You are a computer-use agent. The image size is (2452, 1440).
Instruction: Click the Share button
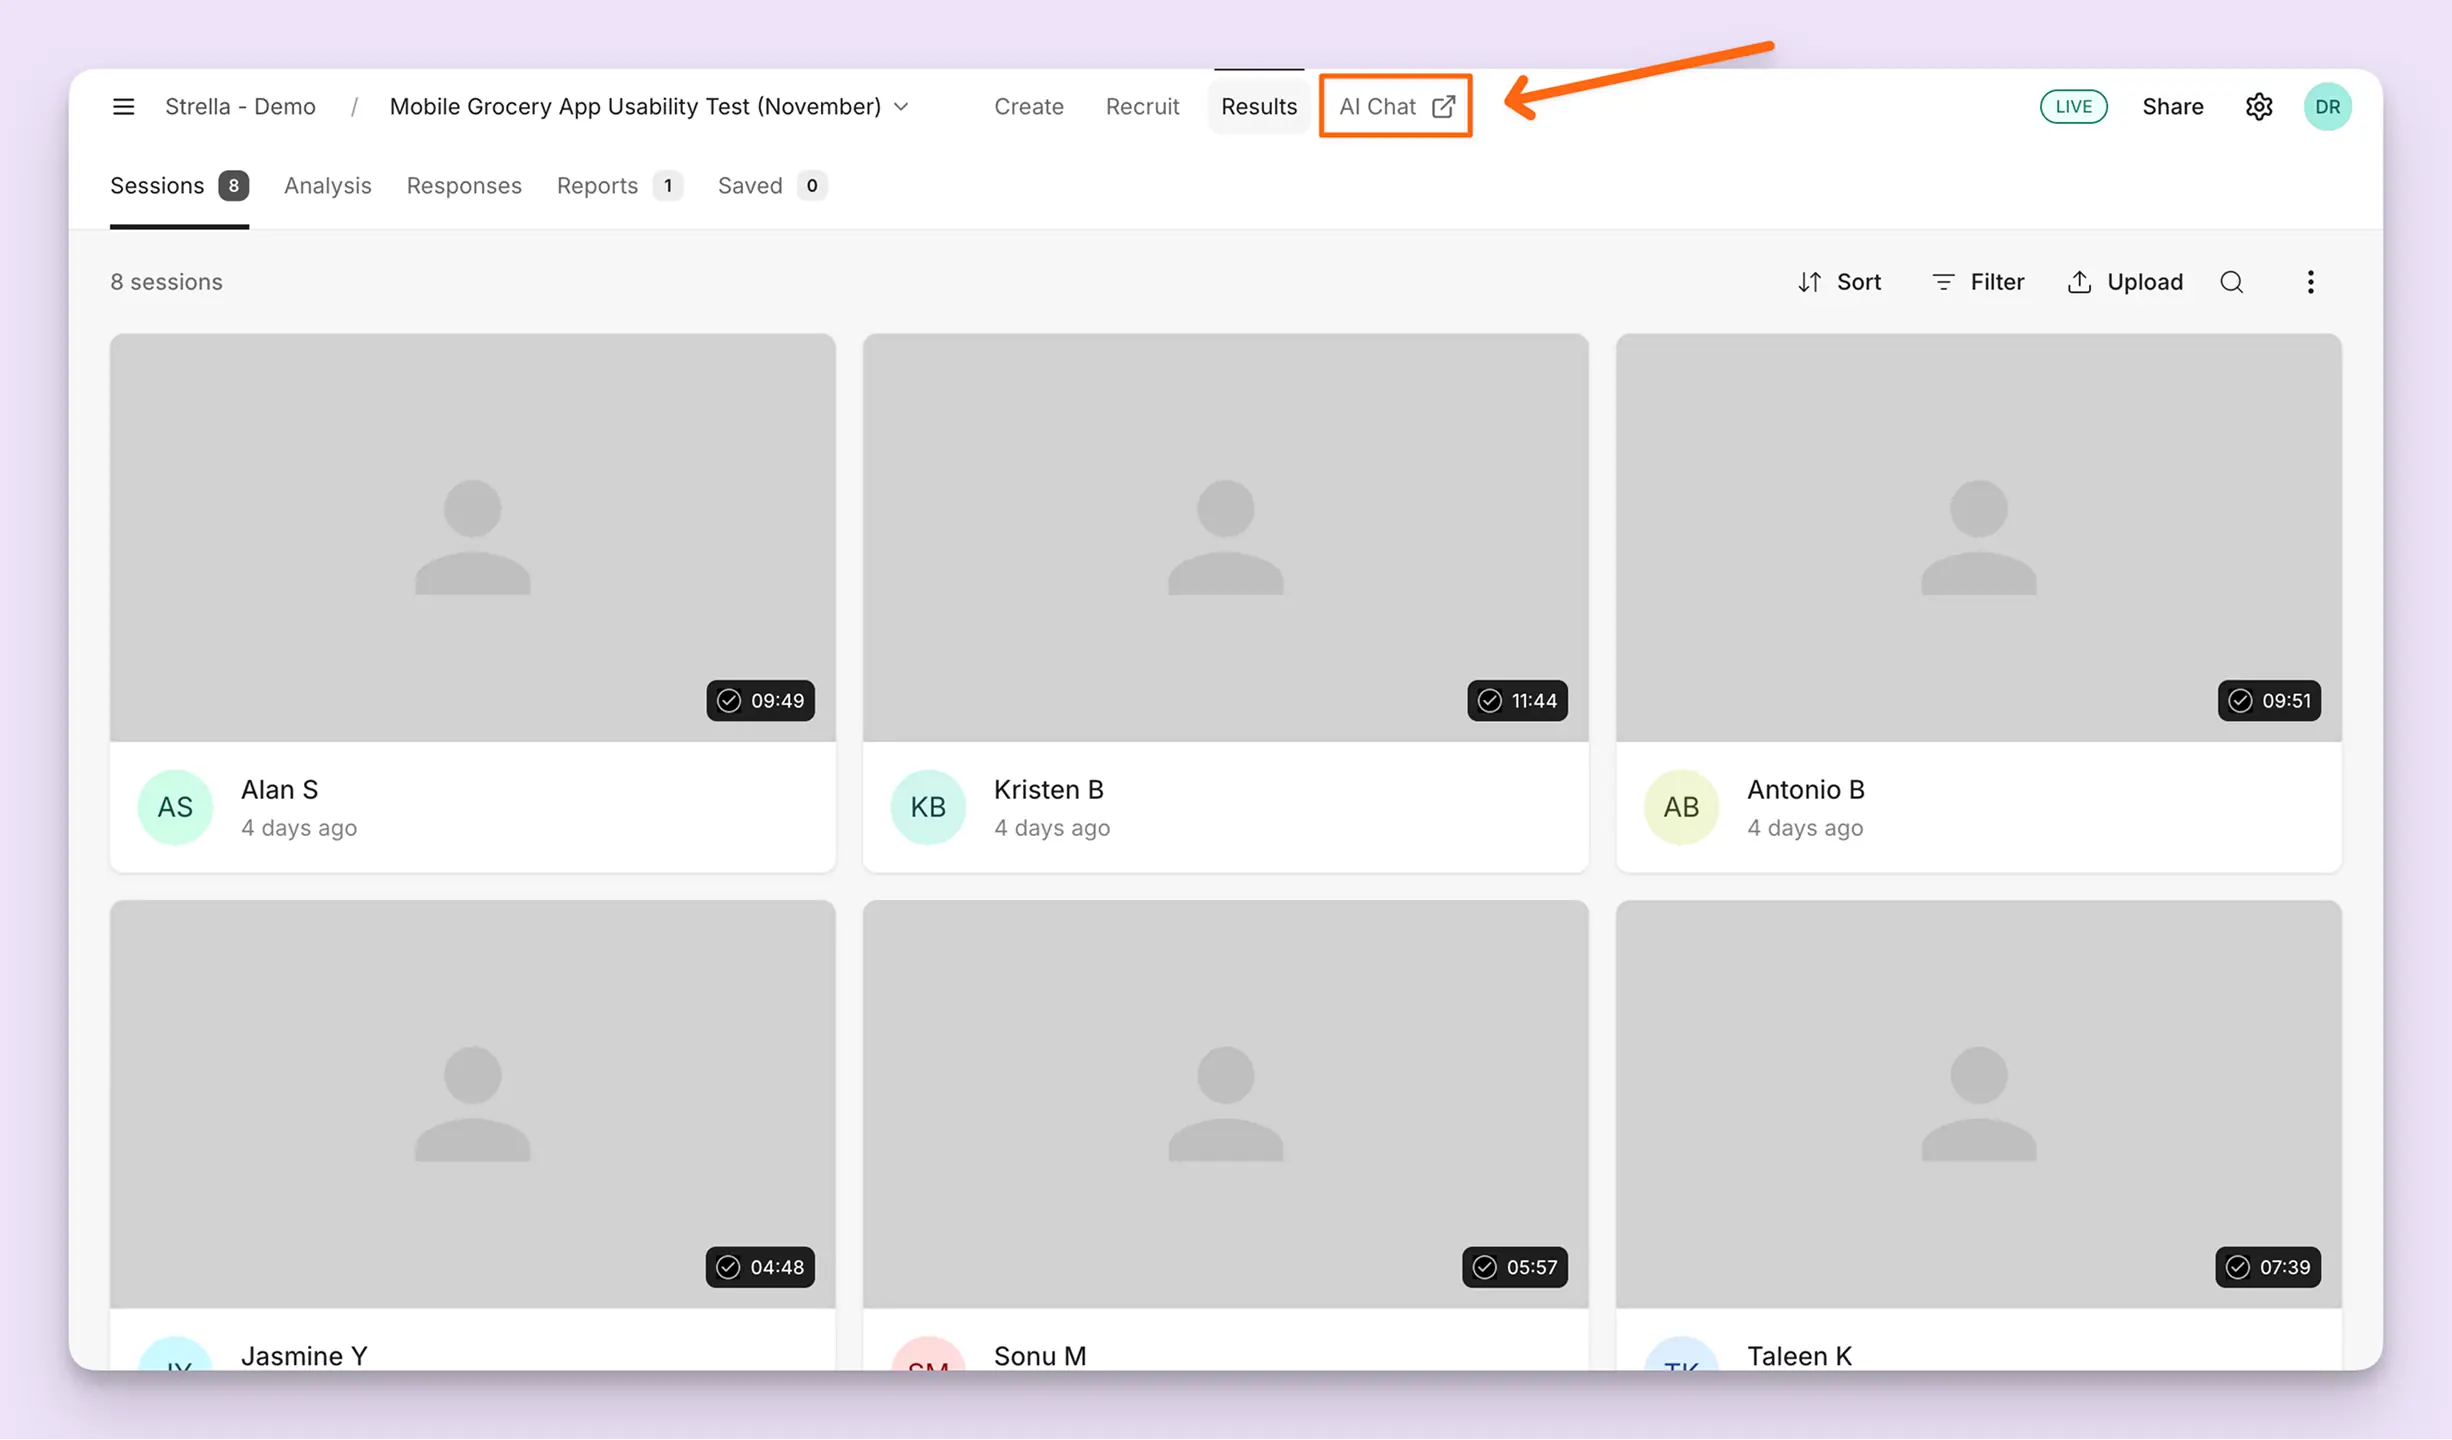pyautogui.click(x=2172, y=106)
